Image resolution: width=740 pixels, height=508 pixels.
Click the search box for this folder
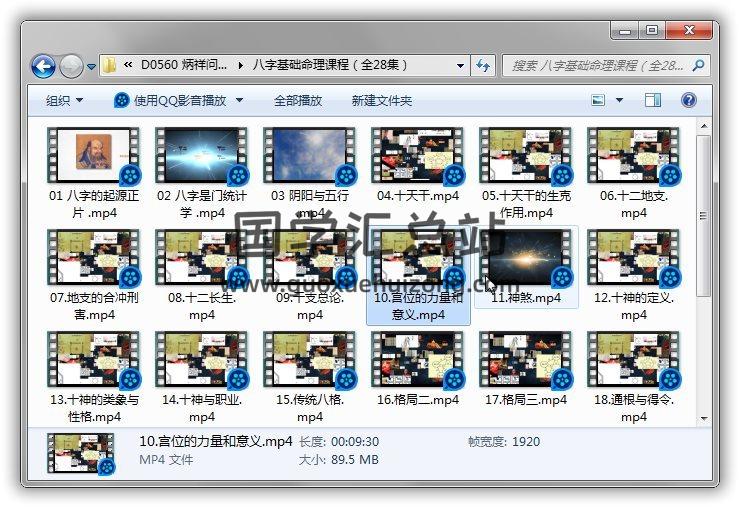coord(596,66)
